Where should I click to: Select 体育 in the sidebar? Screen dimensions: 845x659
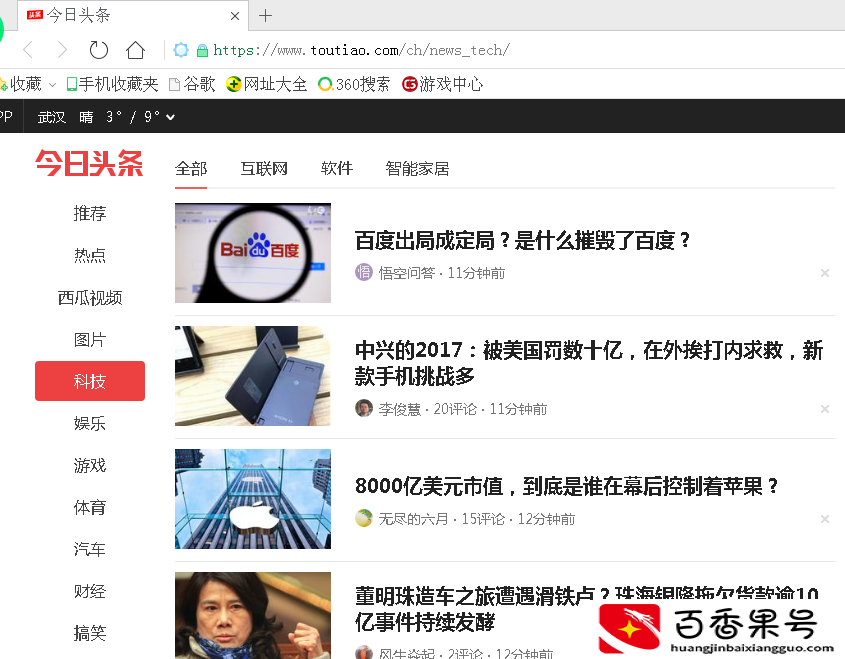coord(90,508)
